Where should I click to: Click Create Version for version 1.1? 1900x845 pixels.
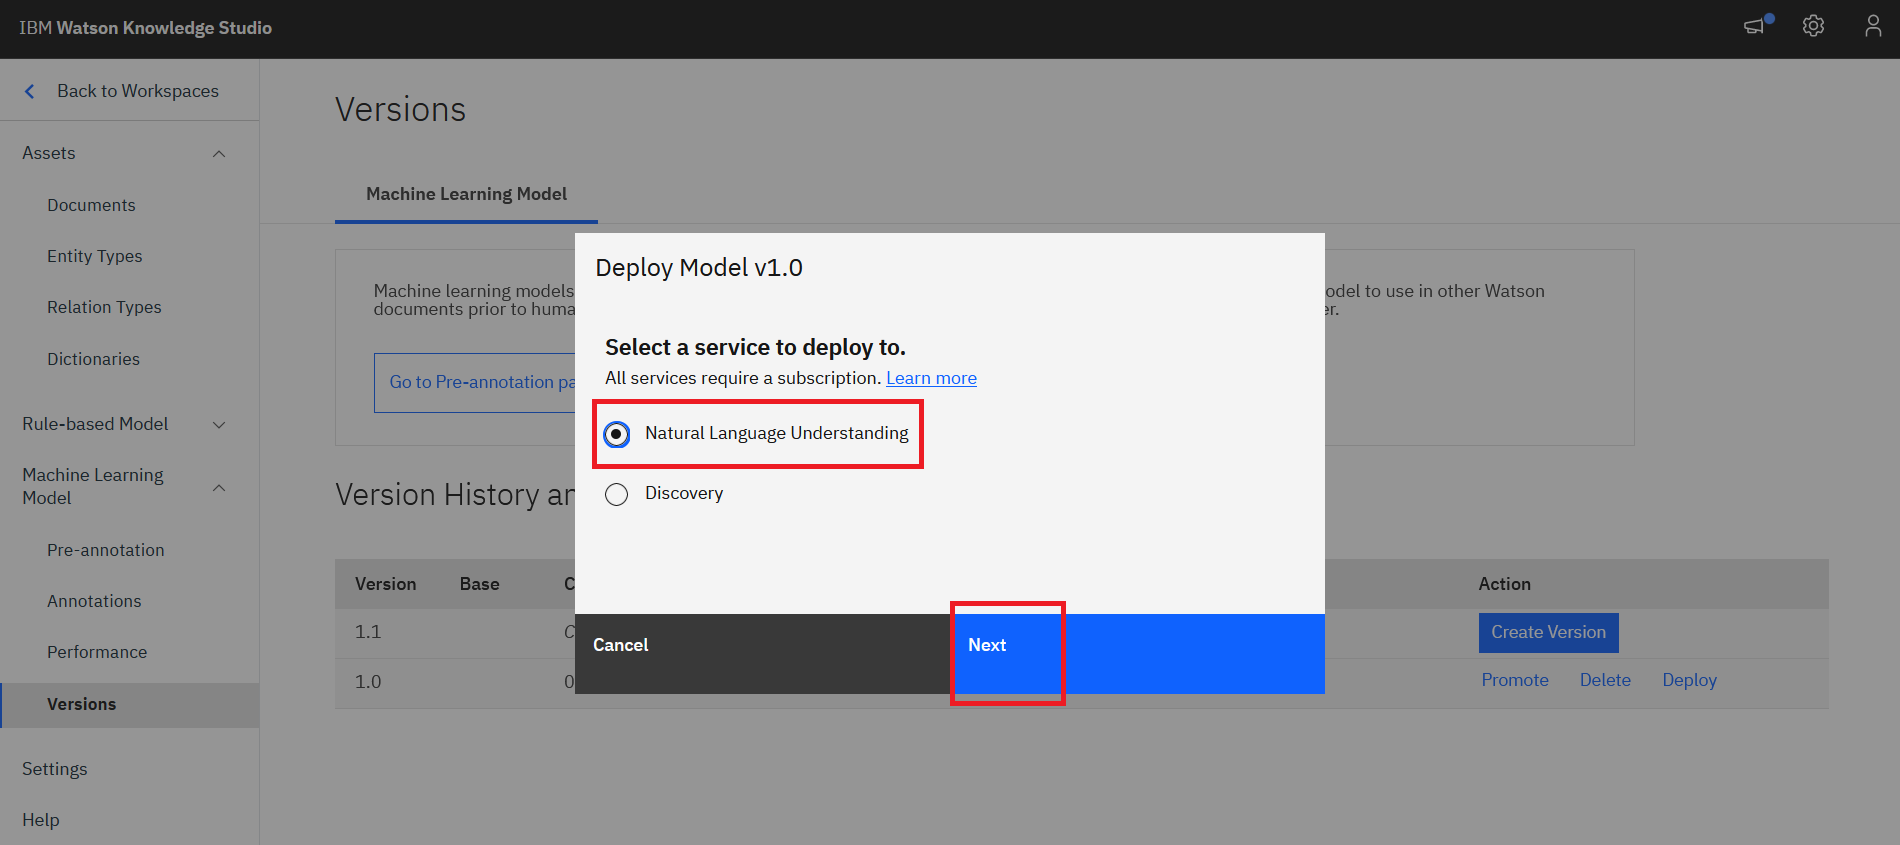(x=1548, y=632)
